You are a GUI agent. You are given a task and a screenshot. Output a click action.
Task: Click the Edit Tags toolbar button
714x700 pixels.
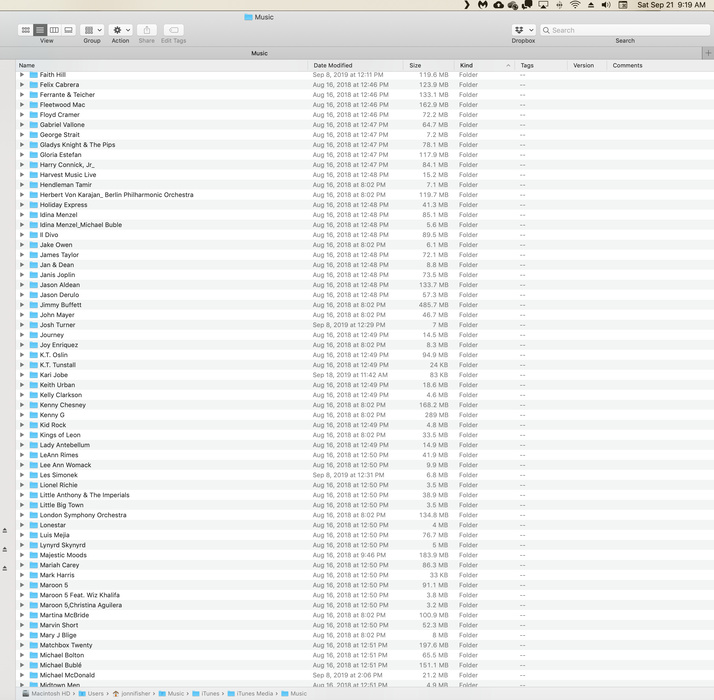coord(173,30)
